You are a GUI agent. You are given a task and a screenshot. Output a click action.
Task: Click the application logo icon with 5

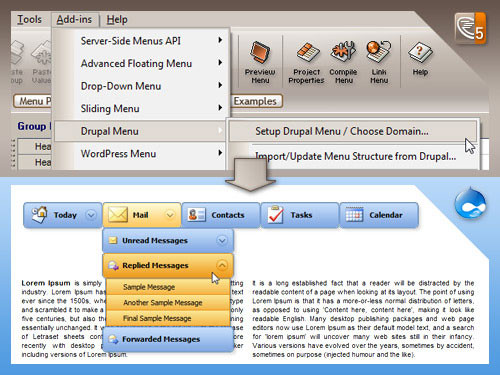pyautogui.click(x=470, y=28)
